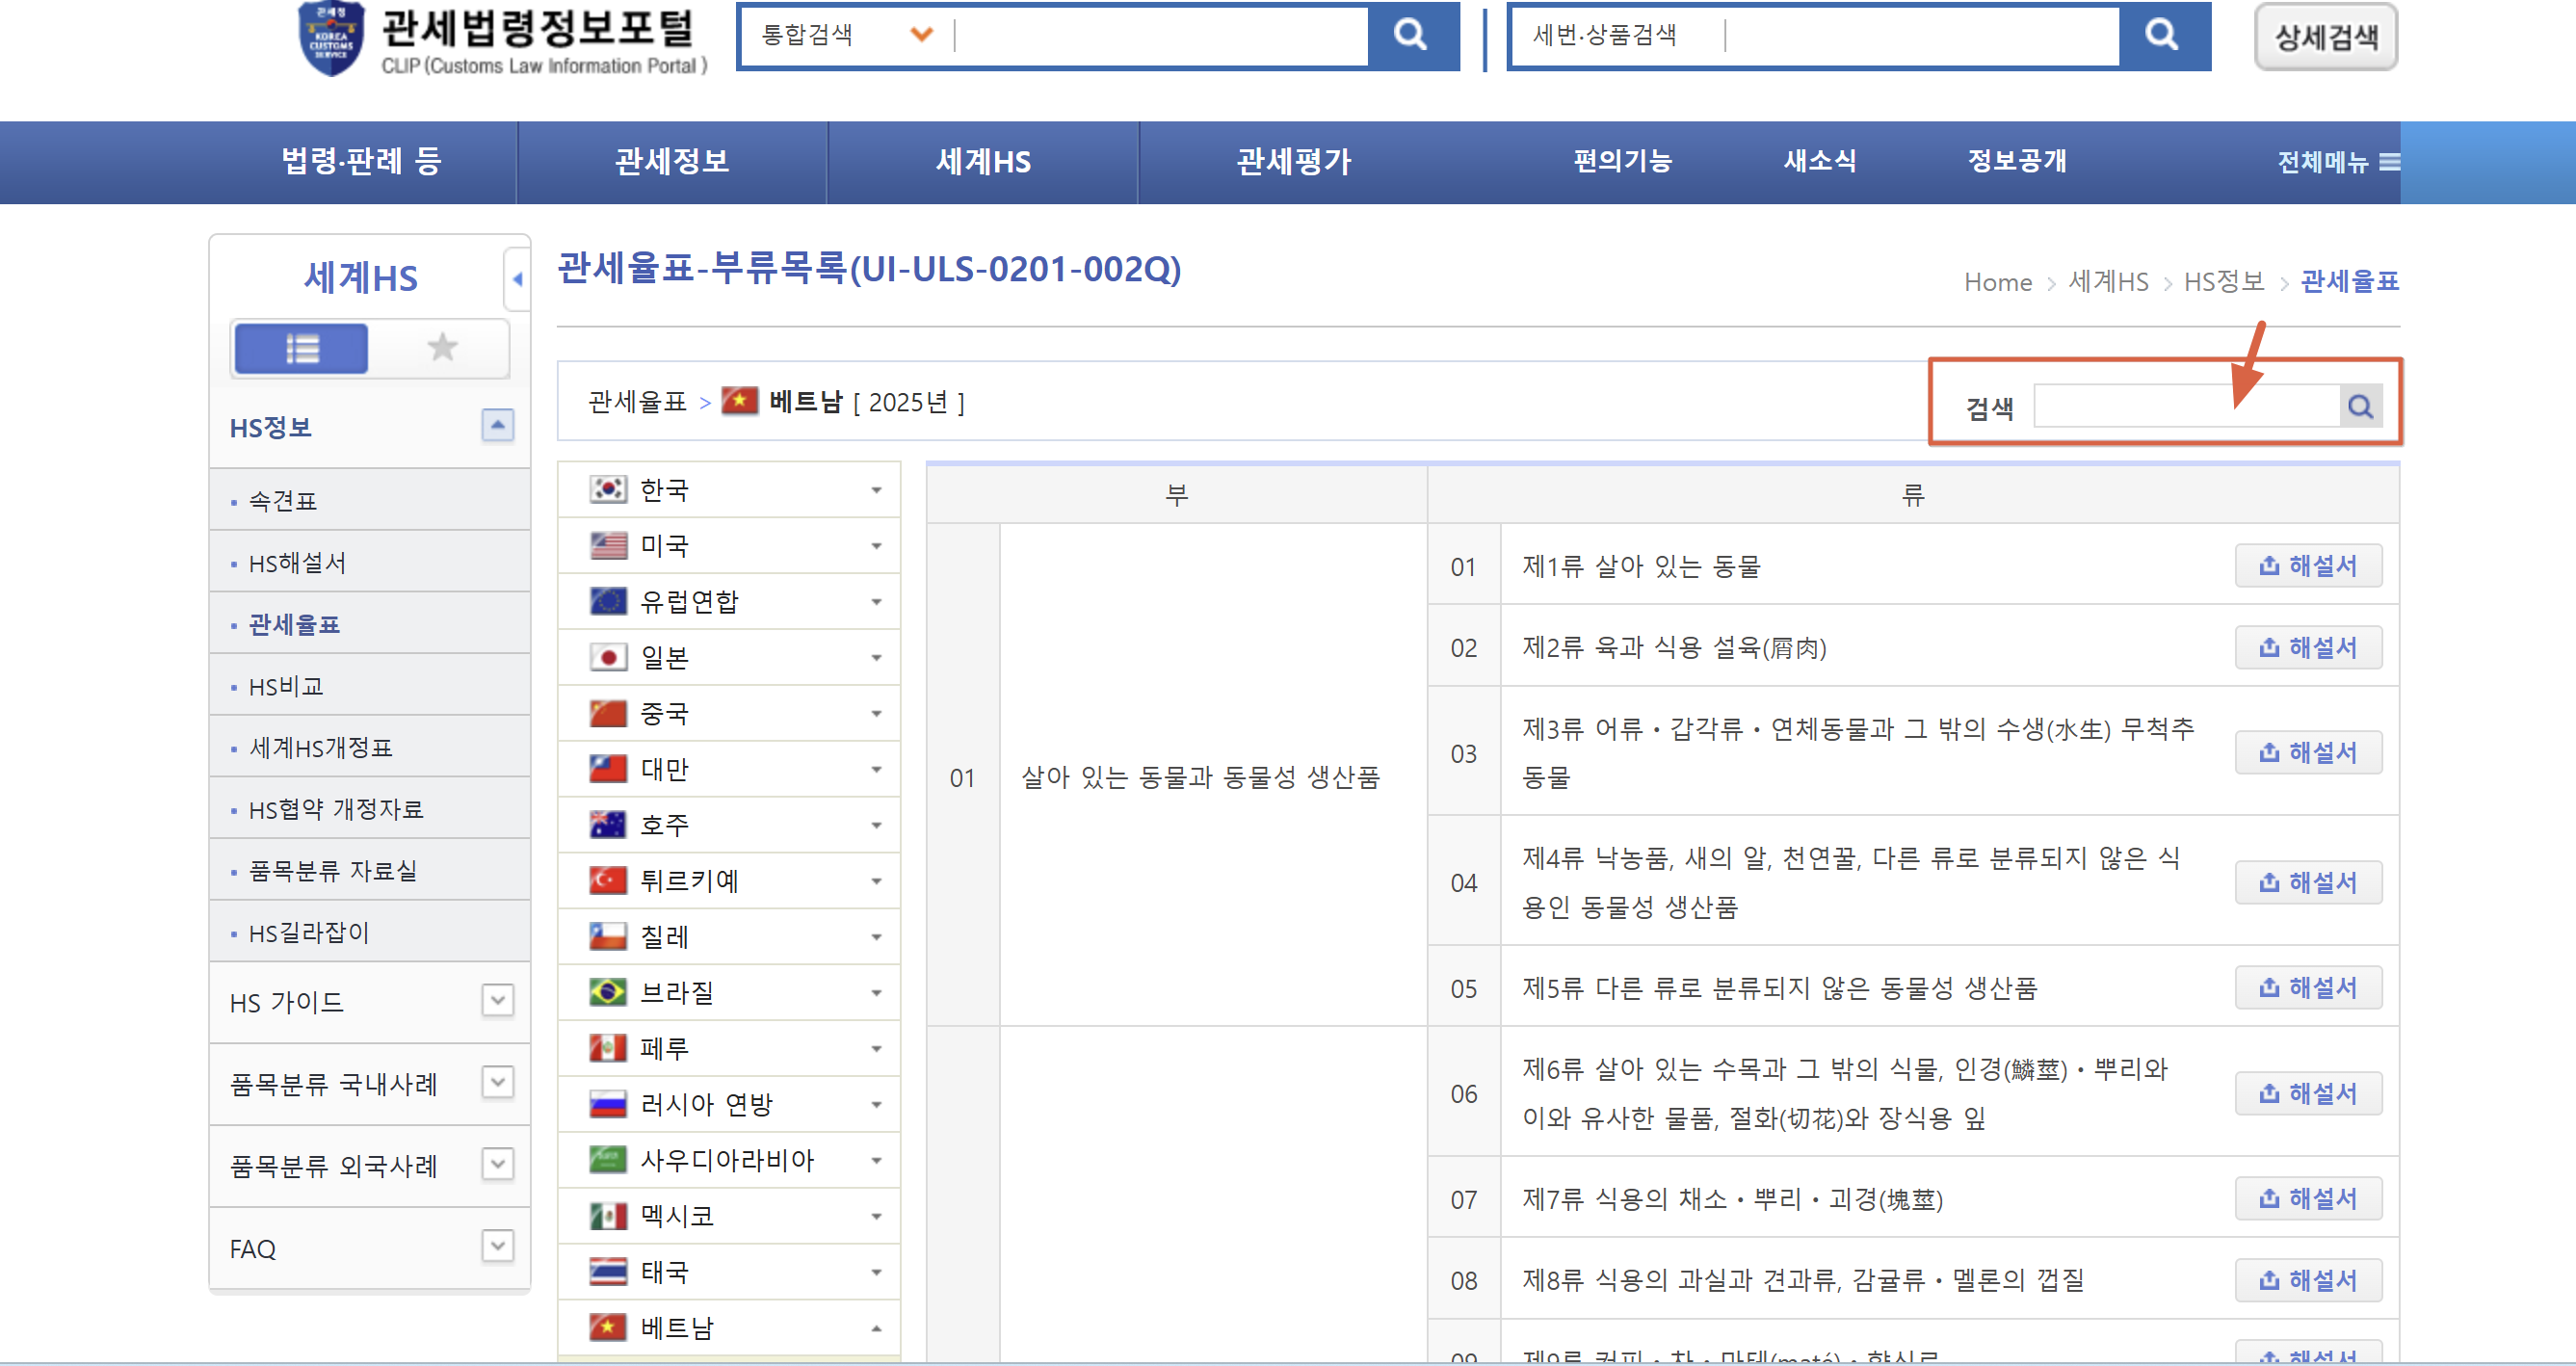2576x1366 pixels.
Task: Select the list view icon in sidebar
Action: [301, 348]
